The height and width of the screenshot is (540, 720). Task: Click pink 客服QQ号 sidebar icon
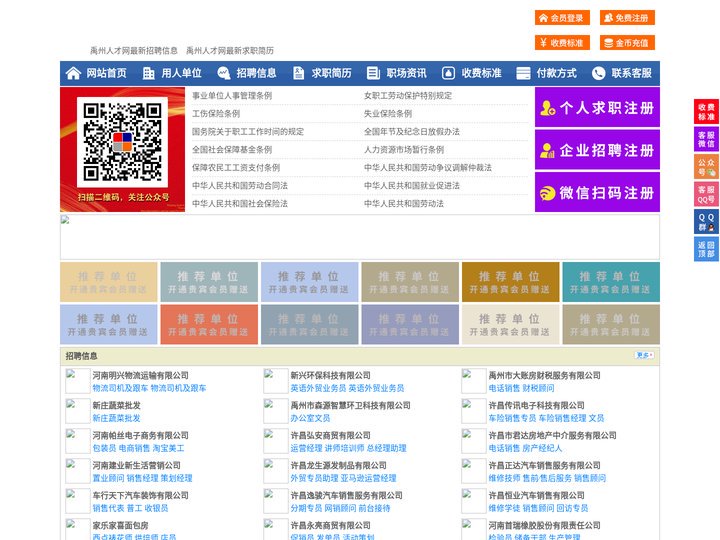pos(706,194)
